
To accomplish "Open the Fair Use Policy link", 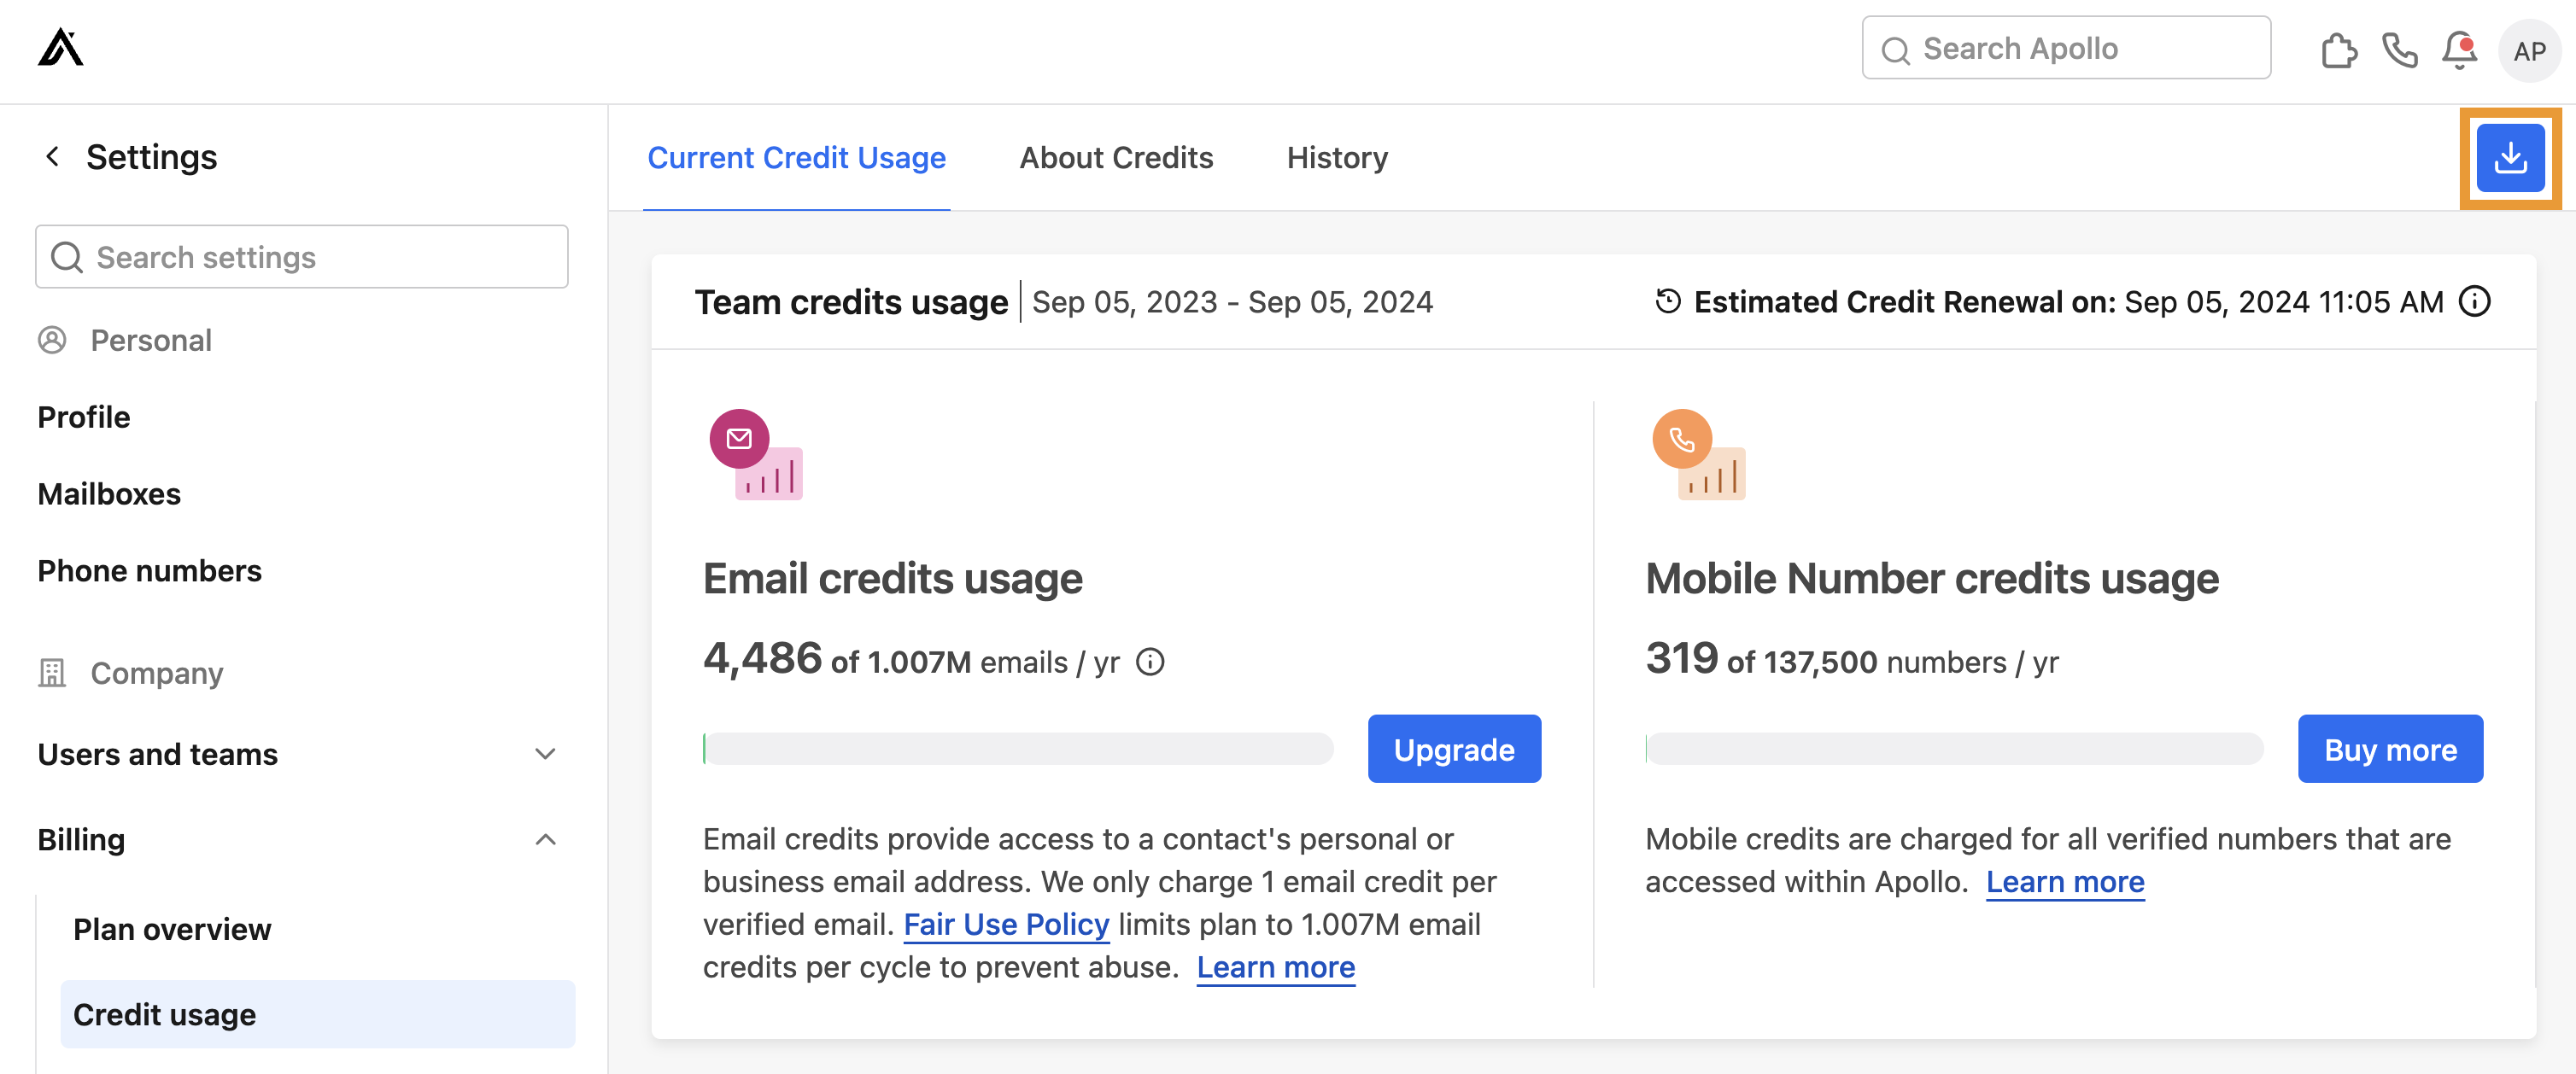I will click(1005, 923).
